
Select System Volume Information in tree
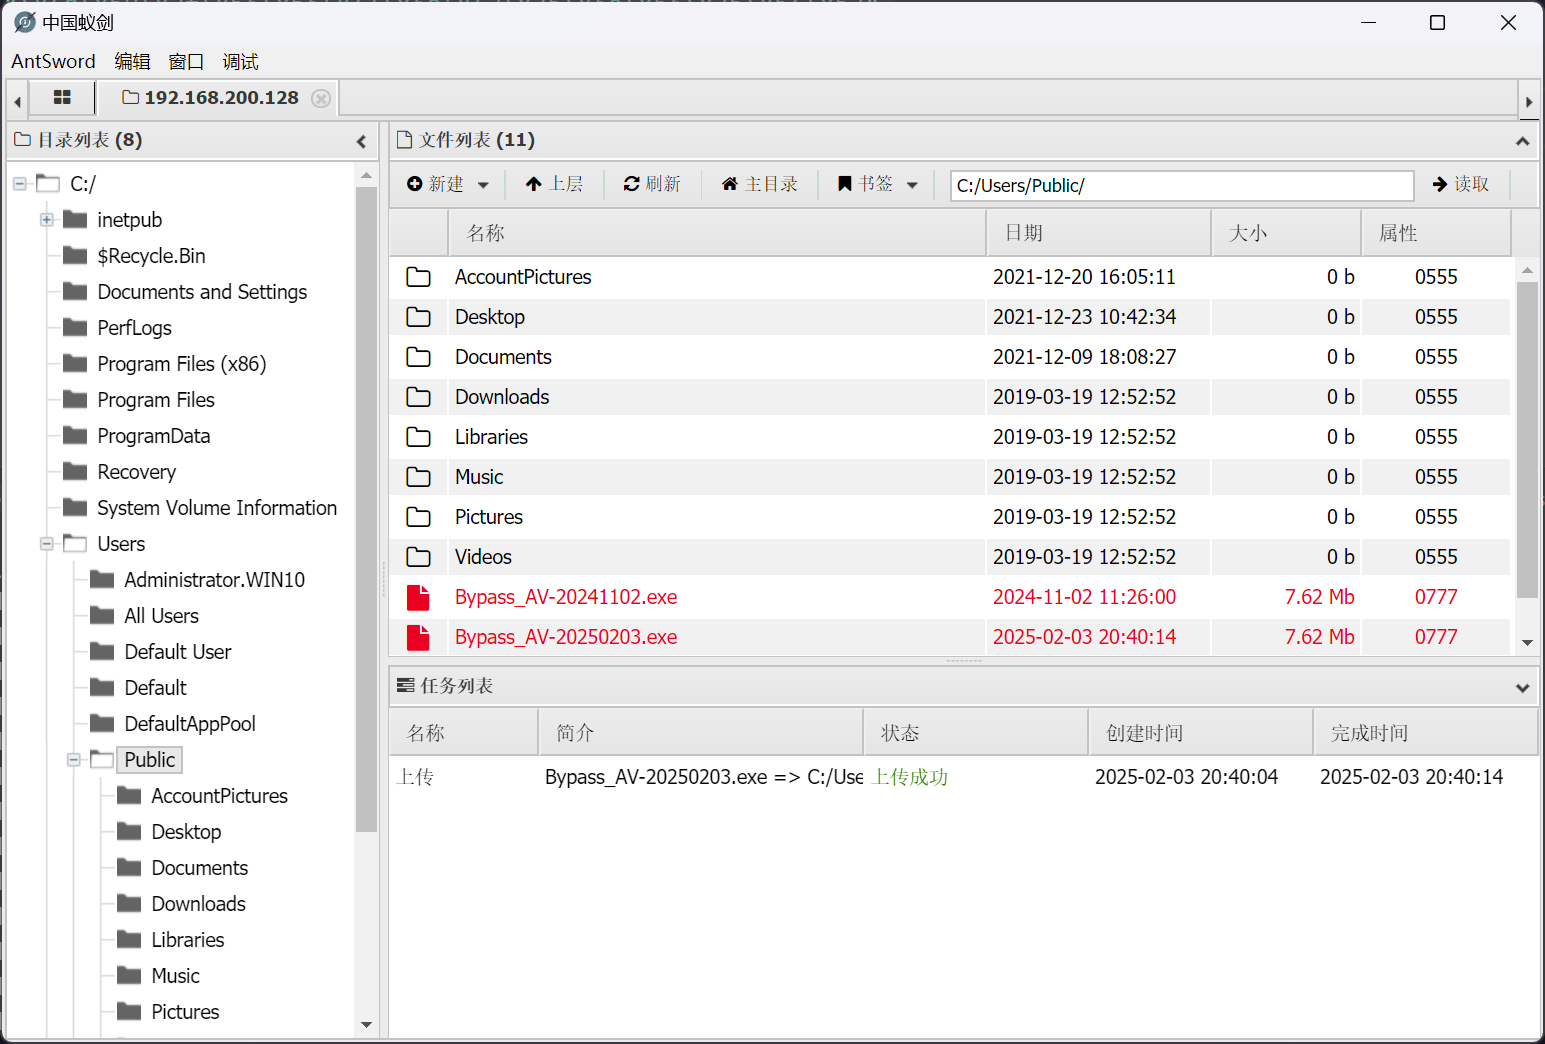click(217, 508)
